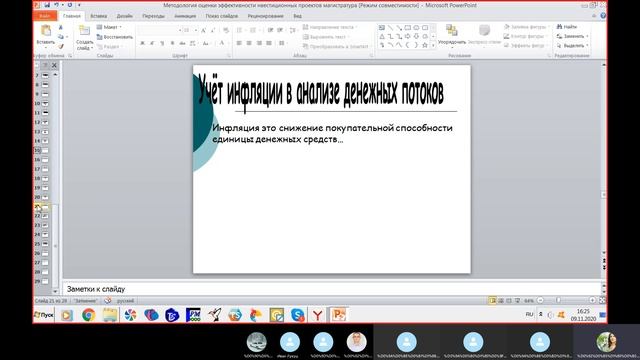
Task: Open the Макет layout dropdown
Action: point(109,27)
